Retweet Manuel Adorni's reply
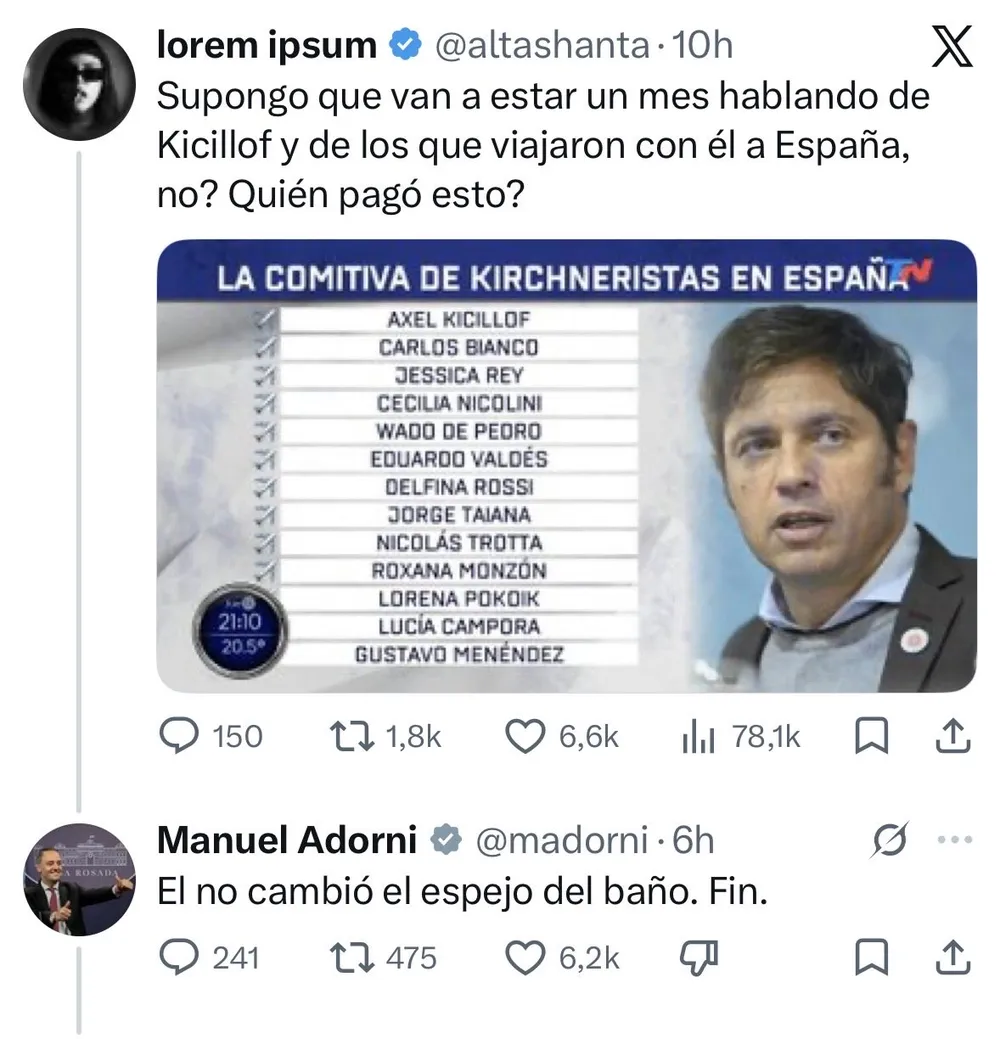Screen dimensions: 1000x1039 click(352, 958)
